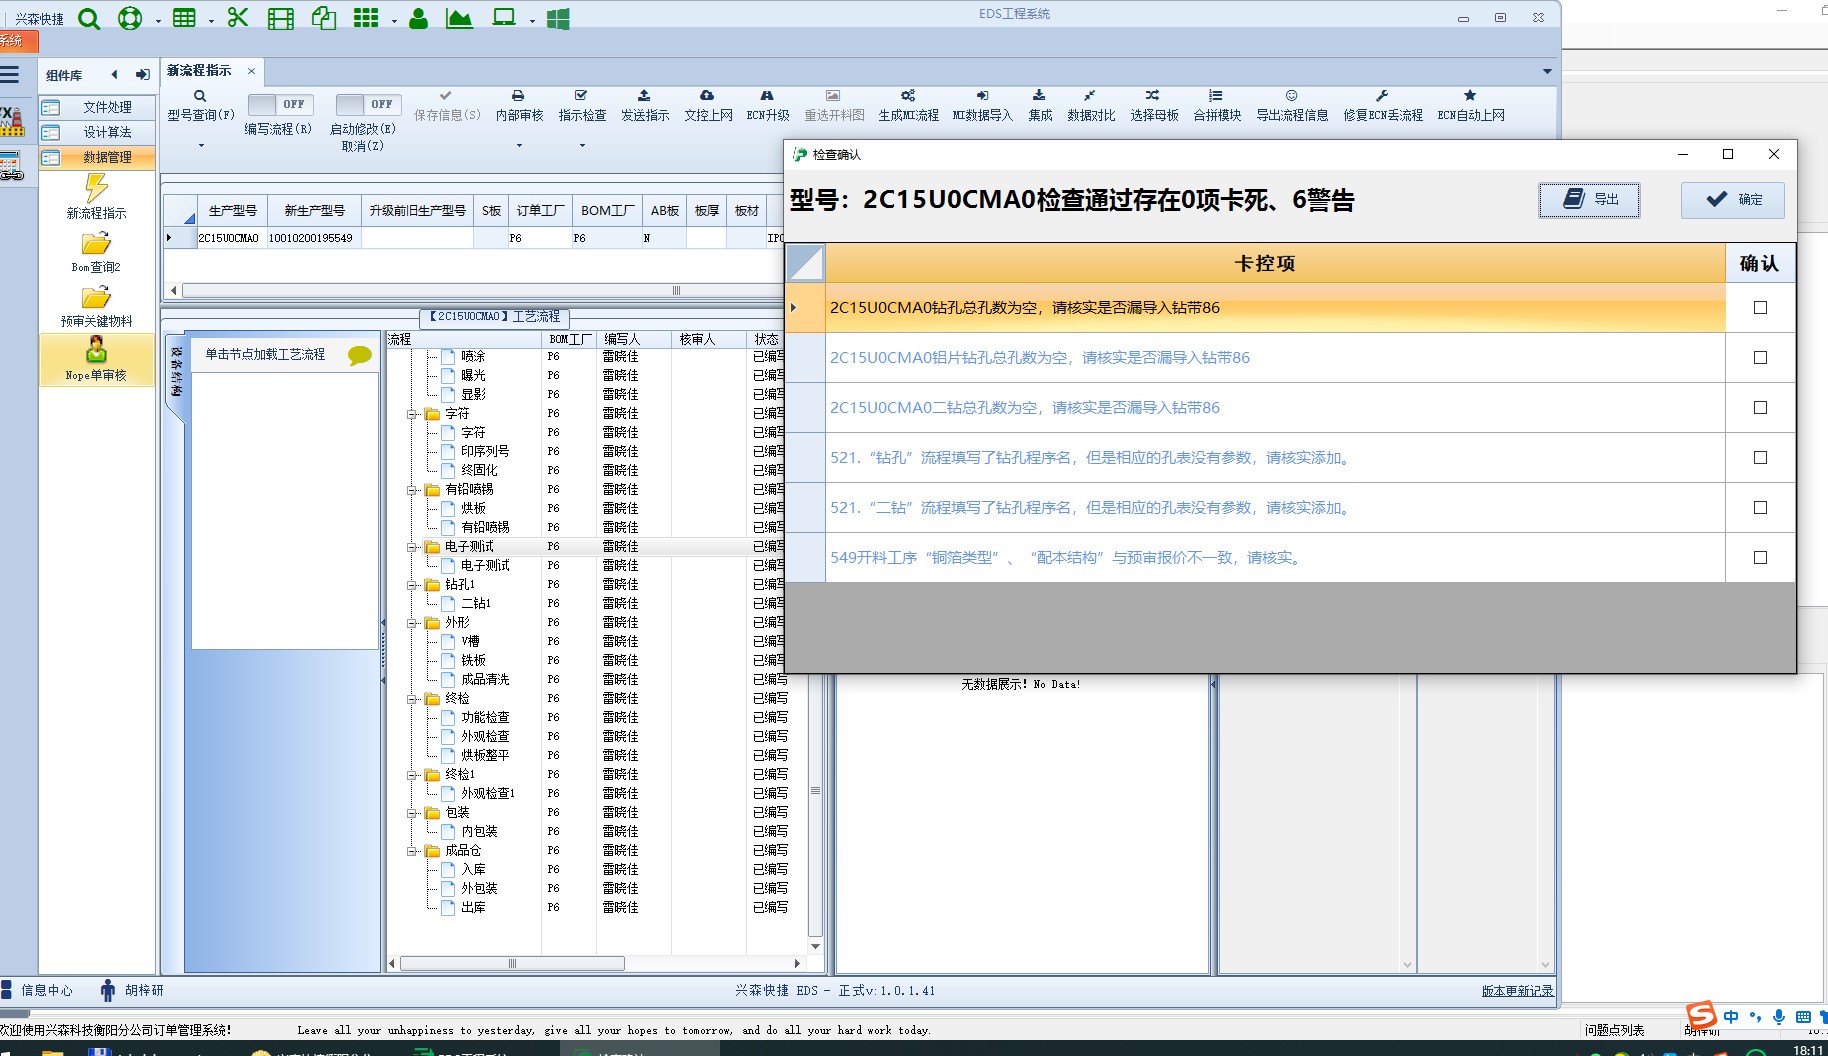This screenshot has height=1056, width=1828.
Task: Click the monitor icon in top toolbar
Action: point(504,18)
